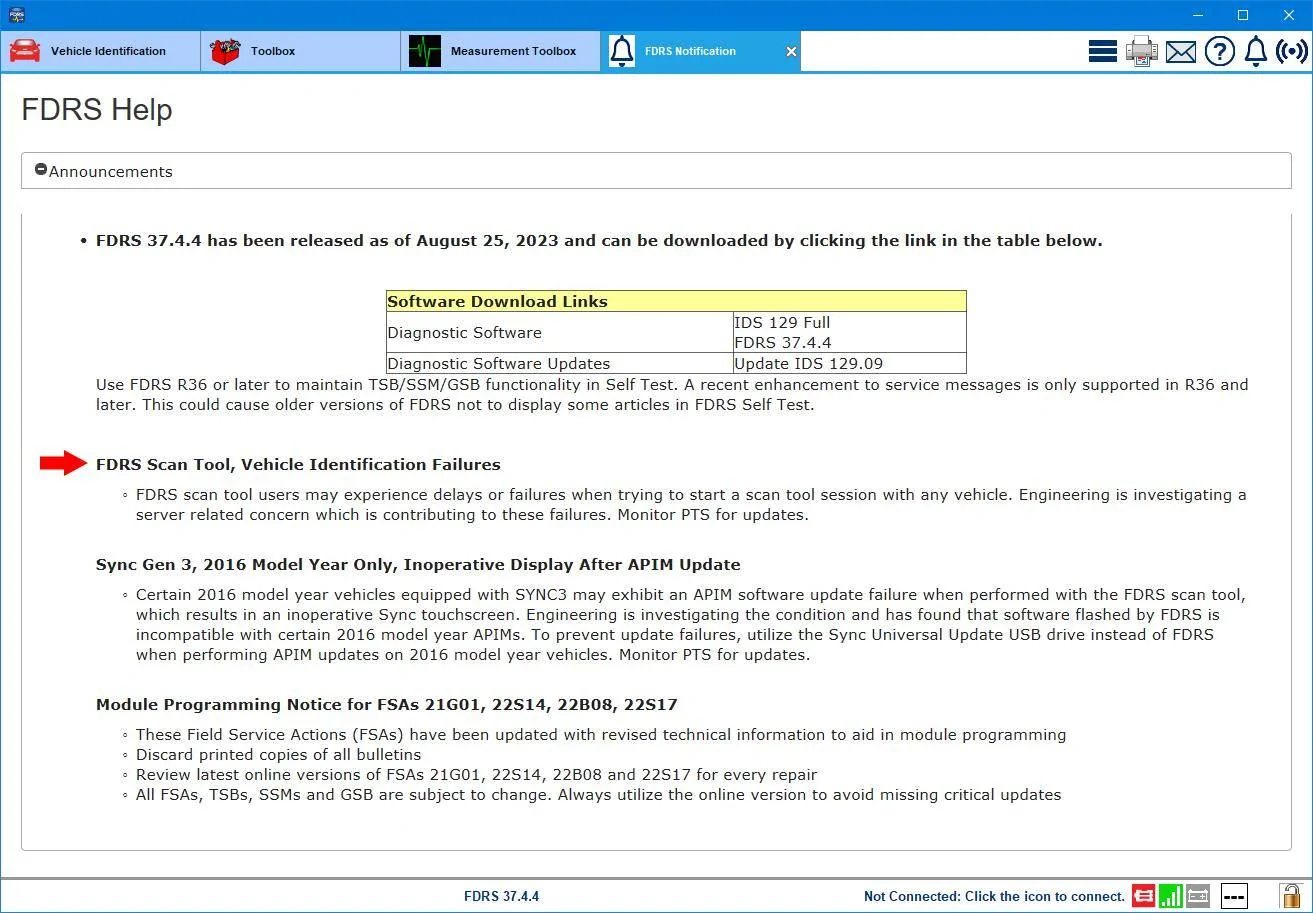This screenshot has height=913, width=1313.
Task: Click the Software Download Links header
Action: point(676,301)
